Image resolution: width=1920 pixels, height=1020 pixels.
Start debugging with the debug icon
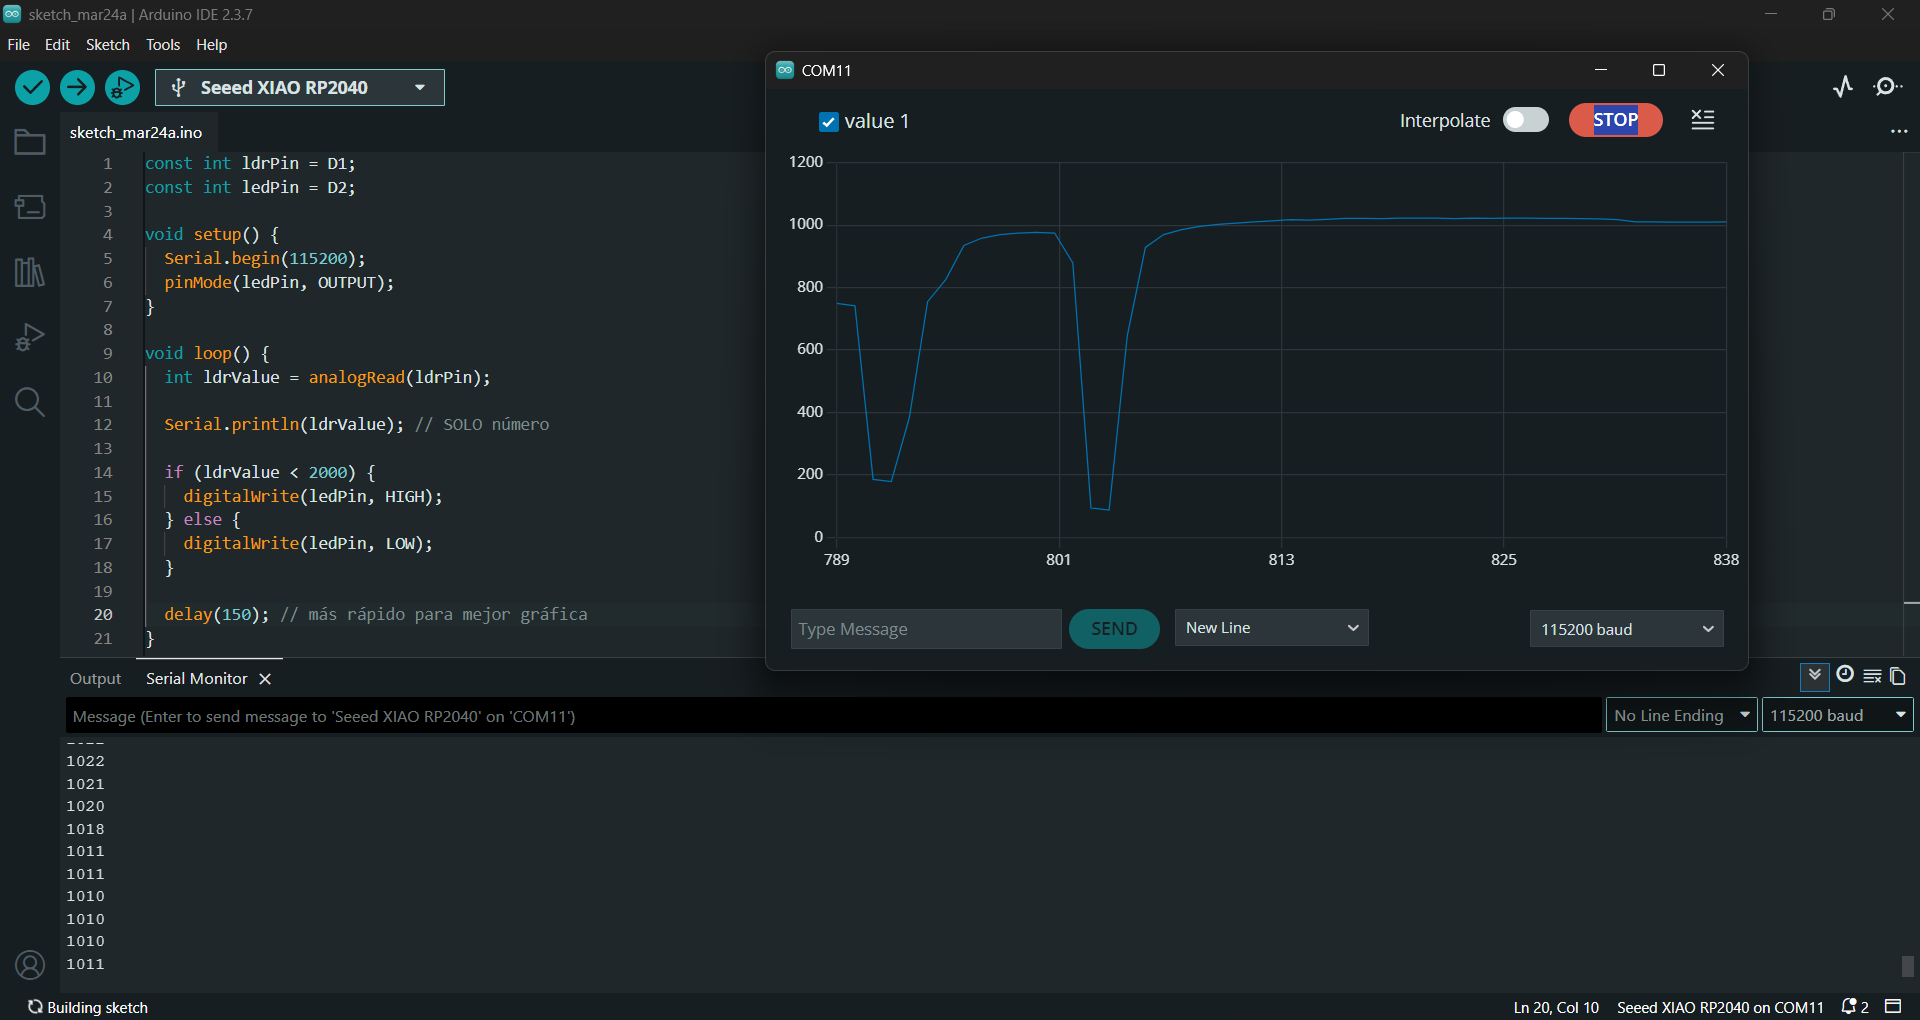(122, 88)
